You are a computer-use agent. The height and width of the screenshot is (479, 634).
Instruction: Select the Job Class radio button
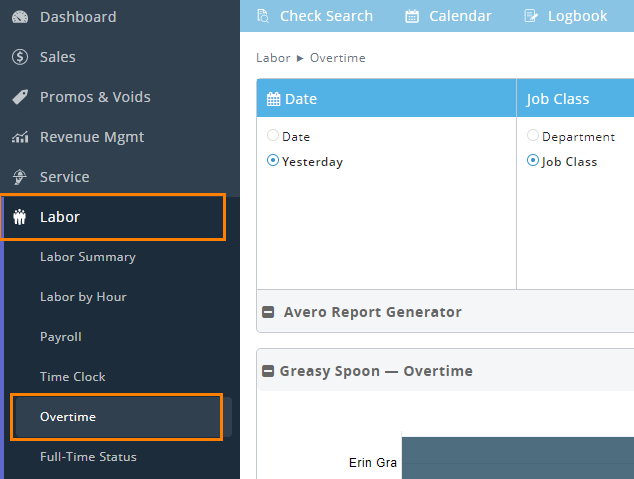(x=533, y=161)
